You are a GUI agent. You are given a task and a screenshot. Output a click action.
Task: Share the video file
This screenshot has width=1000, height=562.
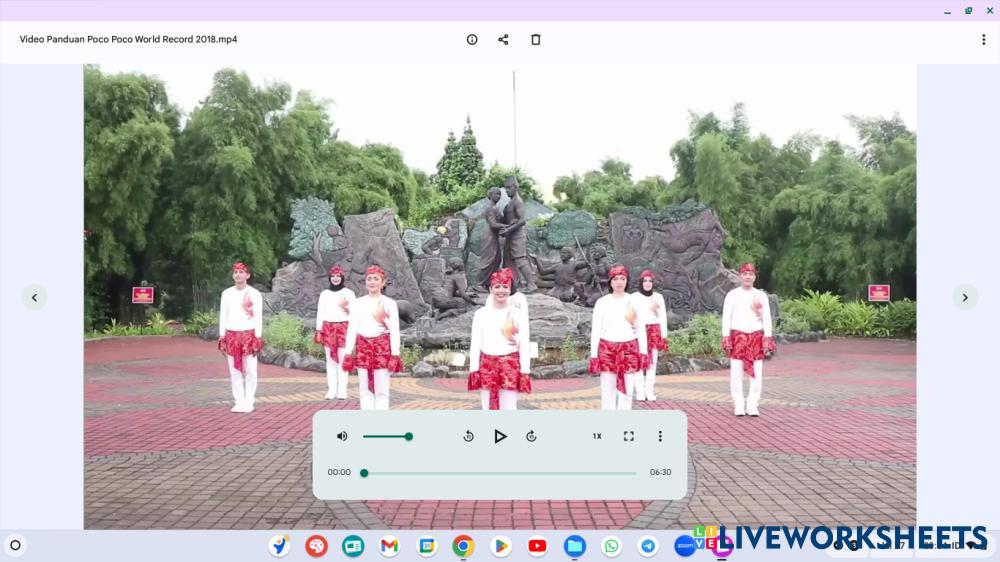[x=503, y=40]
